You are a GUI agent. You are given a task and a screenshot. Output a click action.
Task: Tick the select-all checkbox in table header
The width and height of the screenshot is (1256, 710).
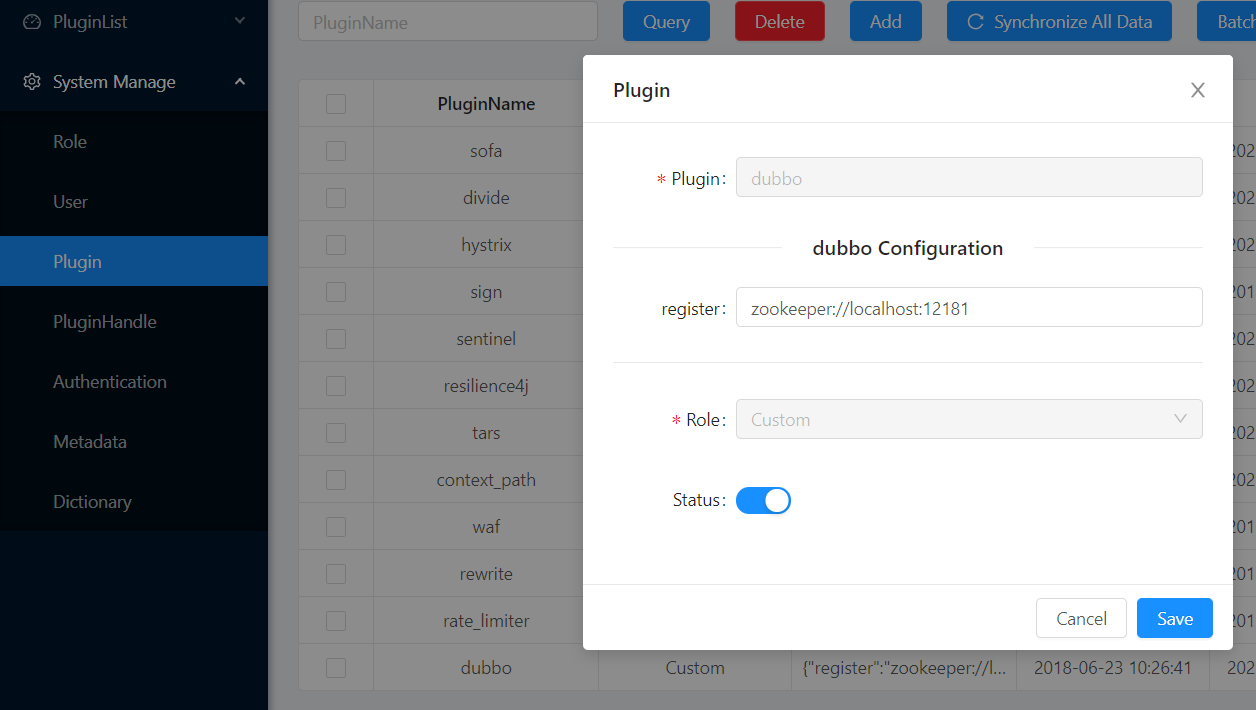tap(336, 104)
